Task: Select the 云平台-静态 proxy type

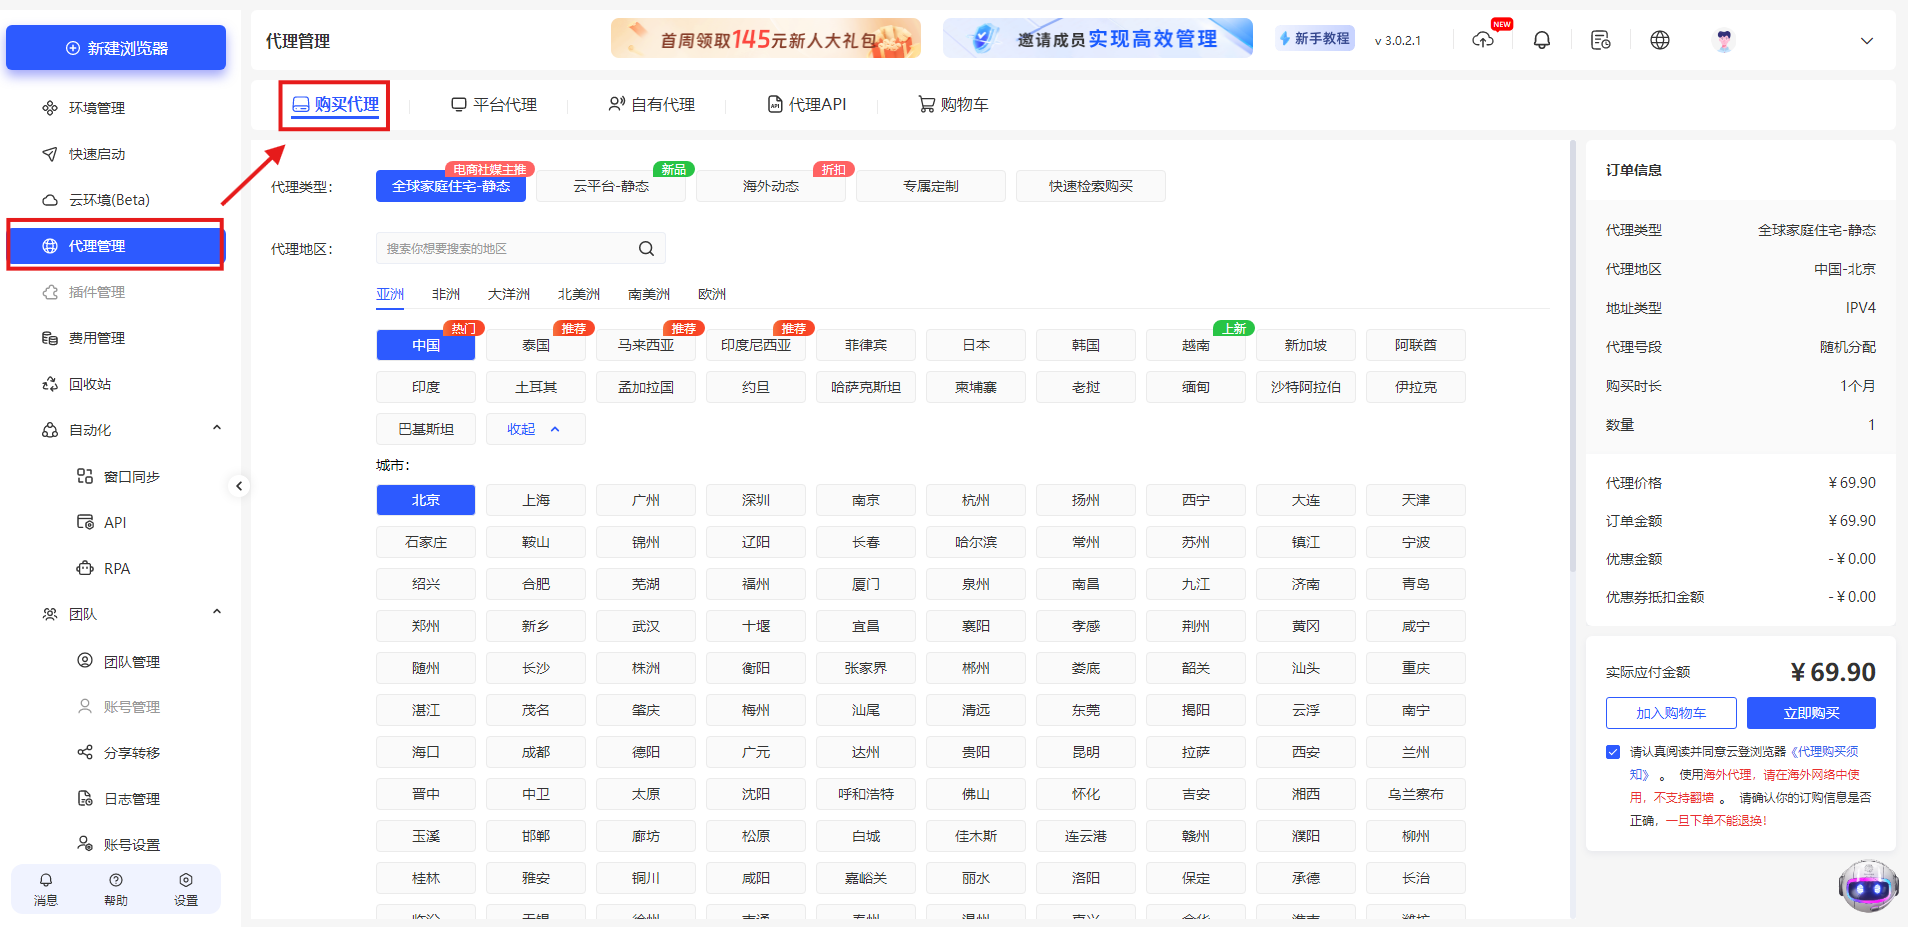Action: click(x=610, y=186)
